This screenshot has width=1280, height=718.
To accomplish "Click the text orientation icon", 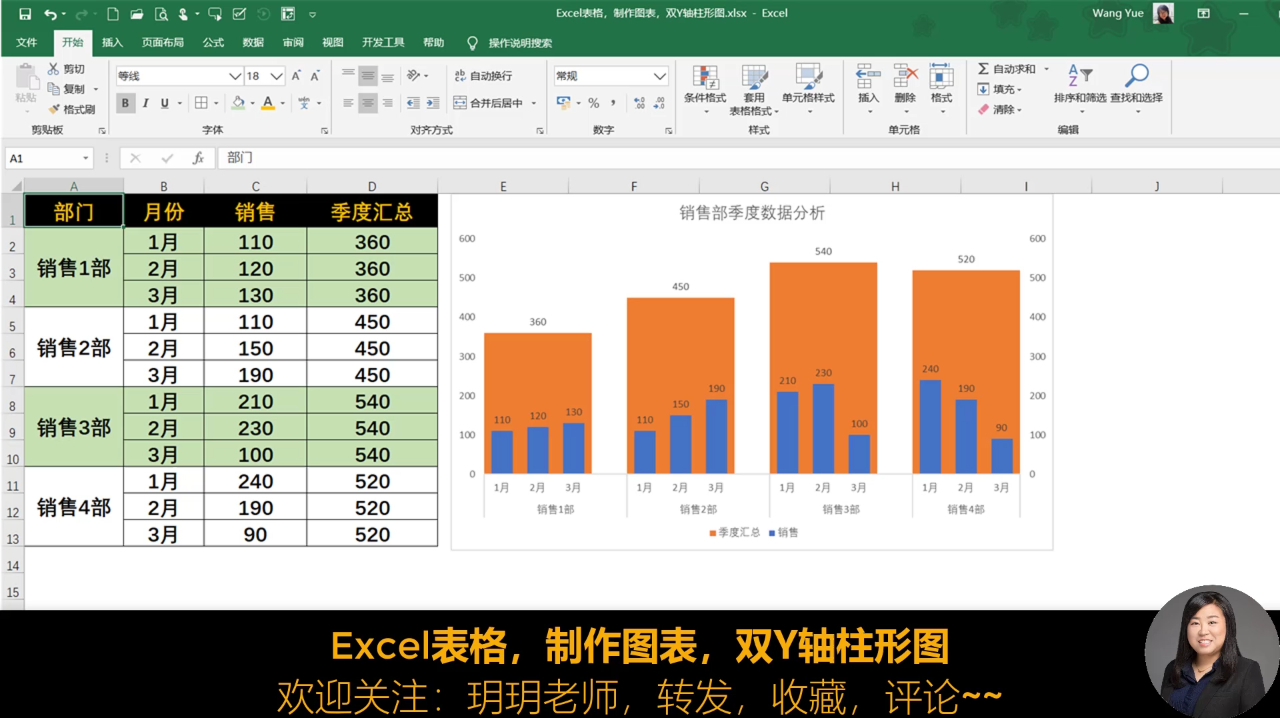I will 414,76.
